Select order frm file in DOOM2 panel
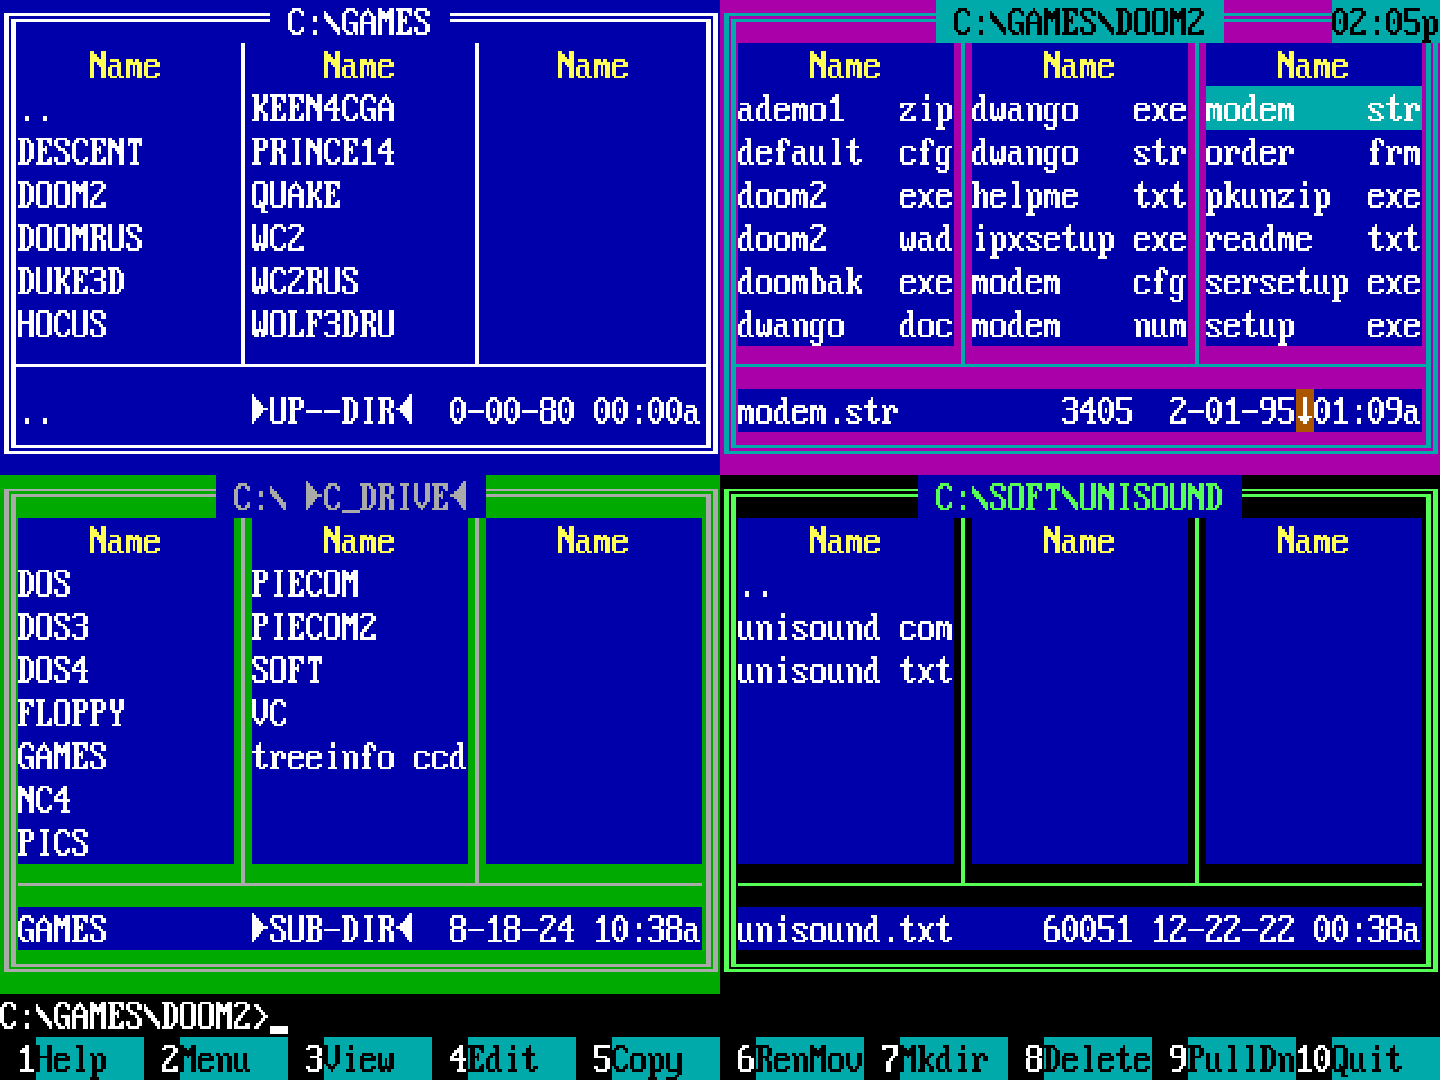The height and width of the screenshot is (1080, 1440). point(1313,152)
